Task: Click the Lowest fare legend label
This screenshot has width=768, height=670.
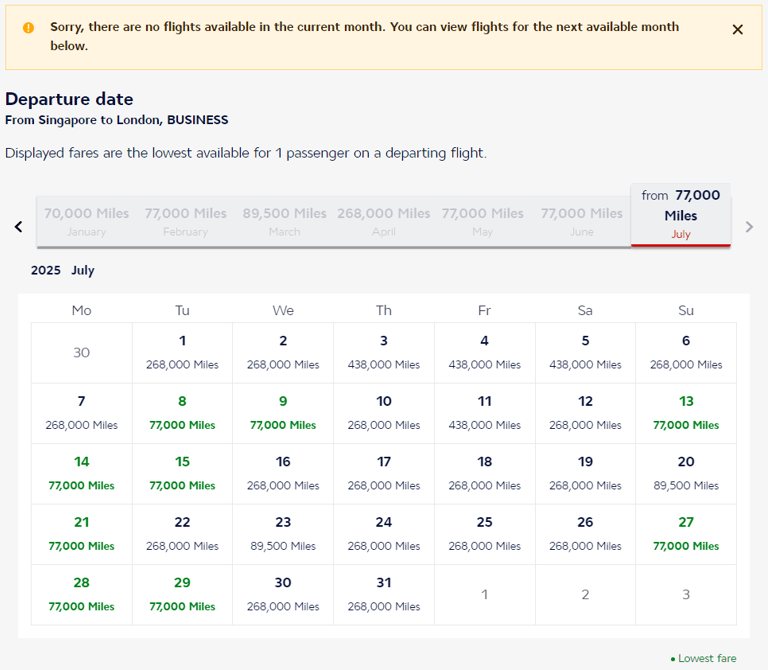Action: pos(706,658)
